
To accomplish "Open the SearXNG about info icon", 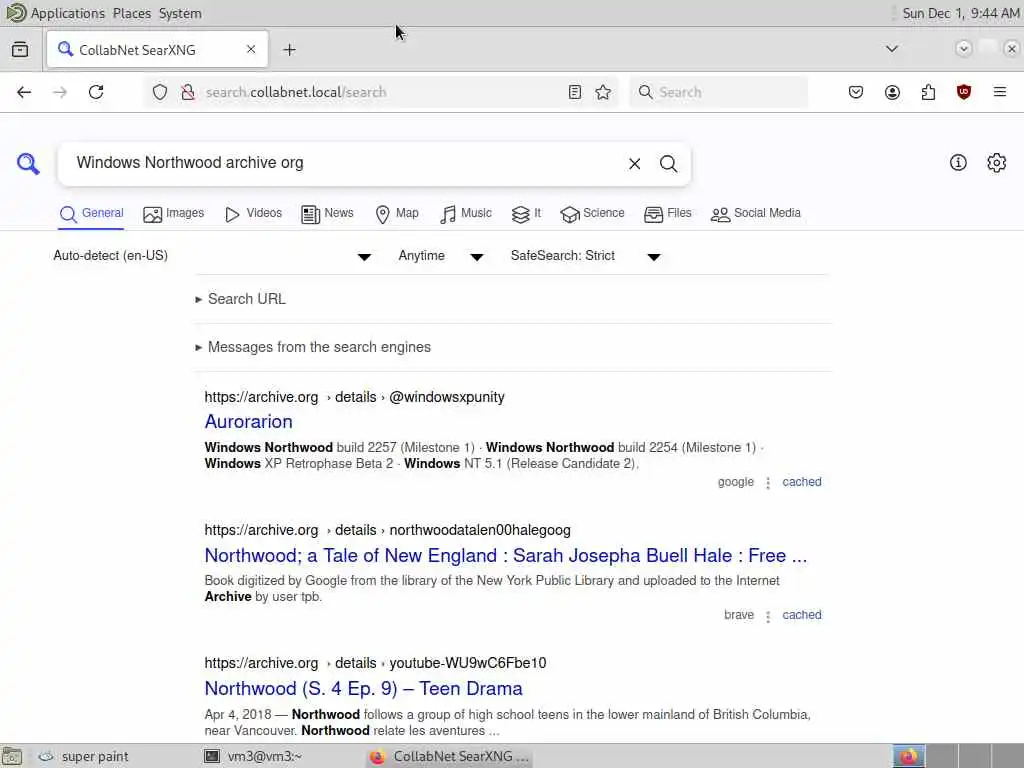I will pos(958,163).
